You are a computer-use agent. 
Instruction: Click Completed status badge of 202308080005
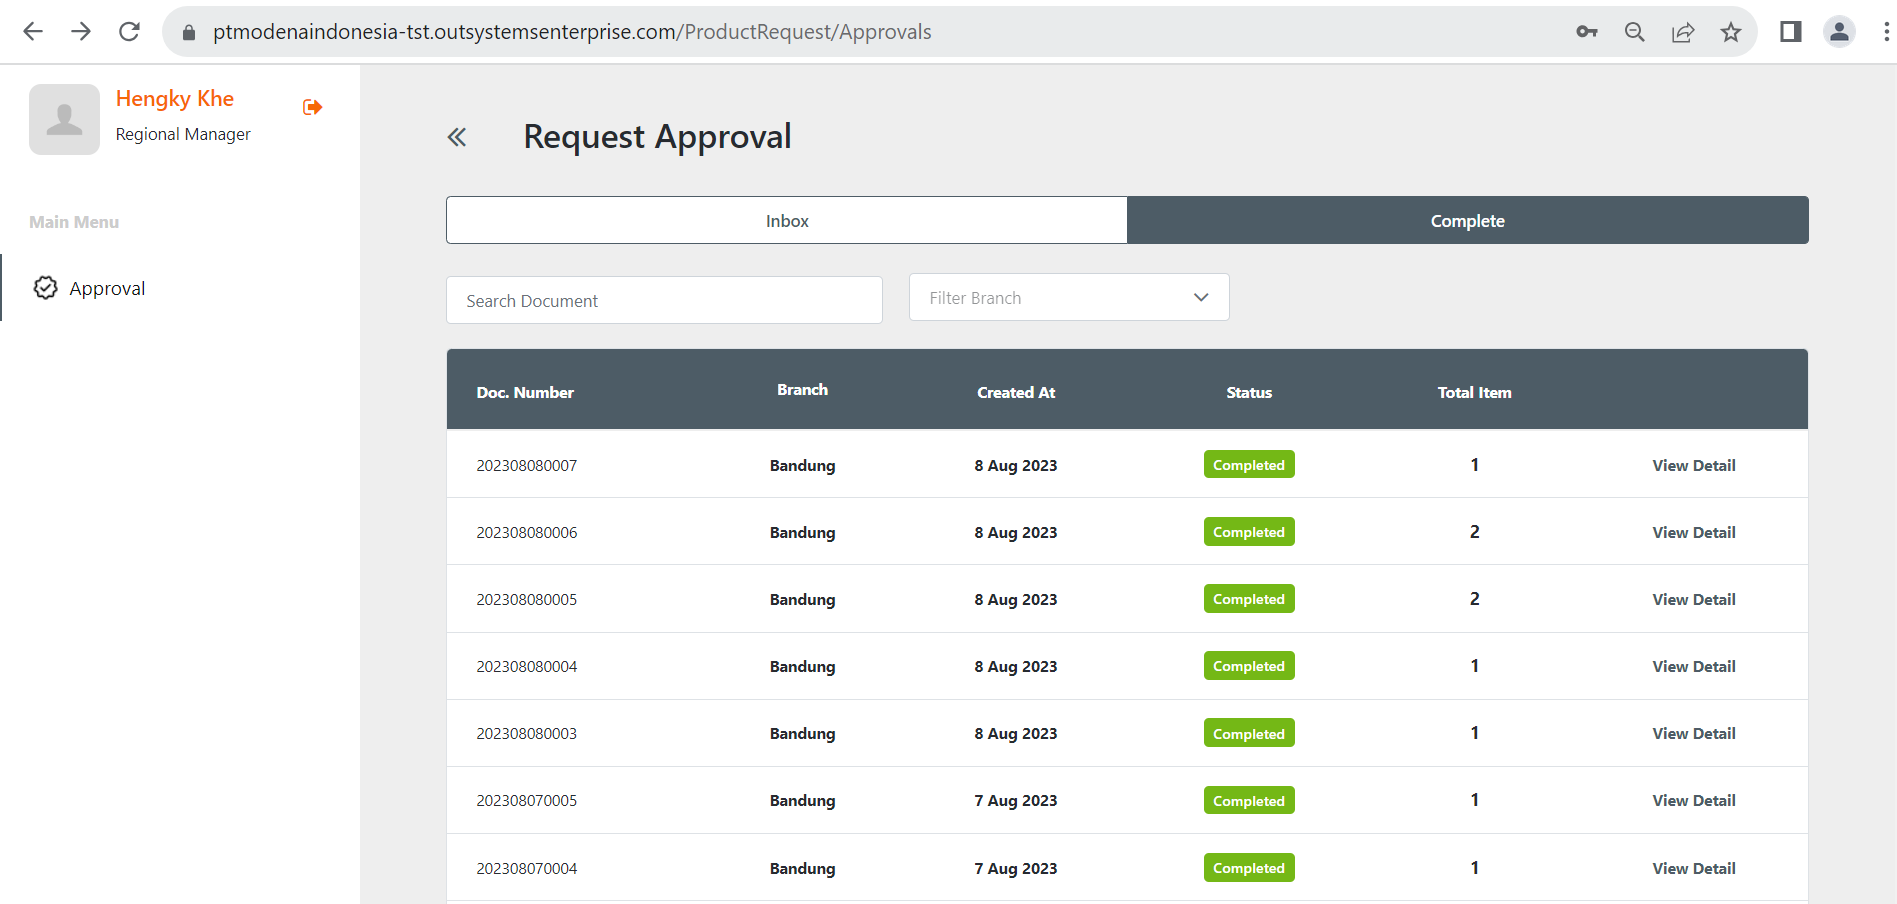point(1248,599)
